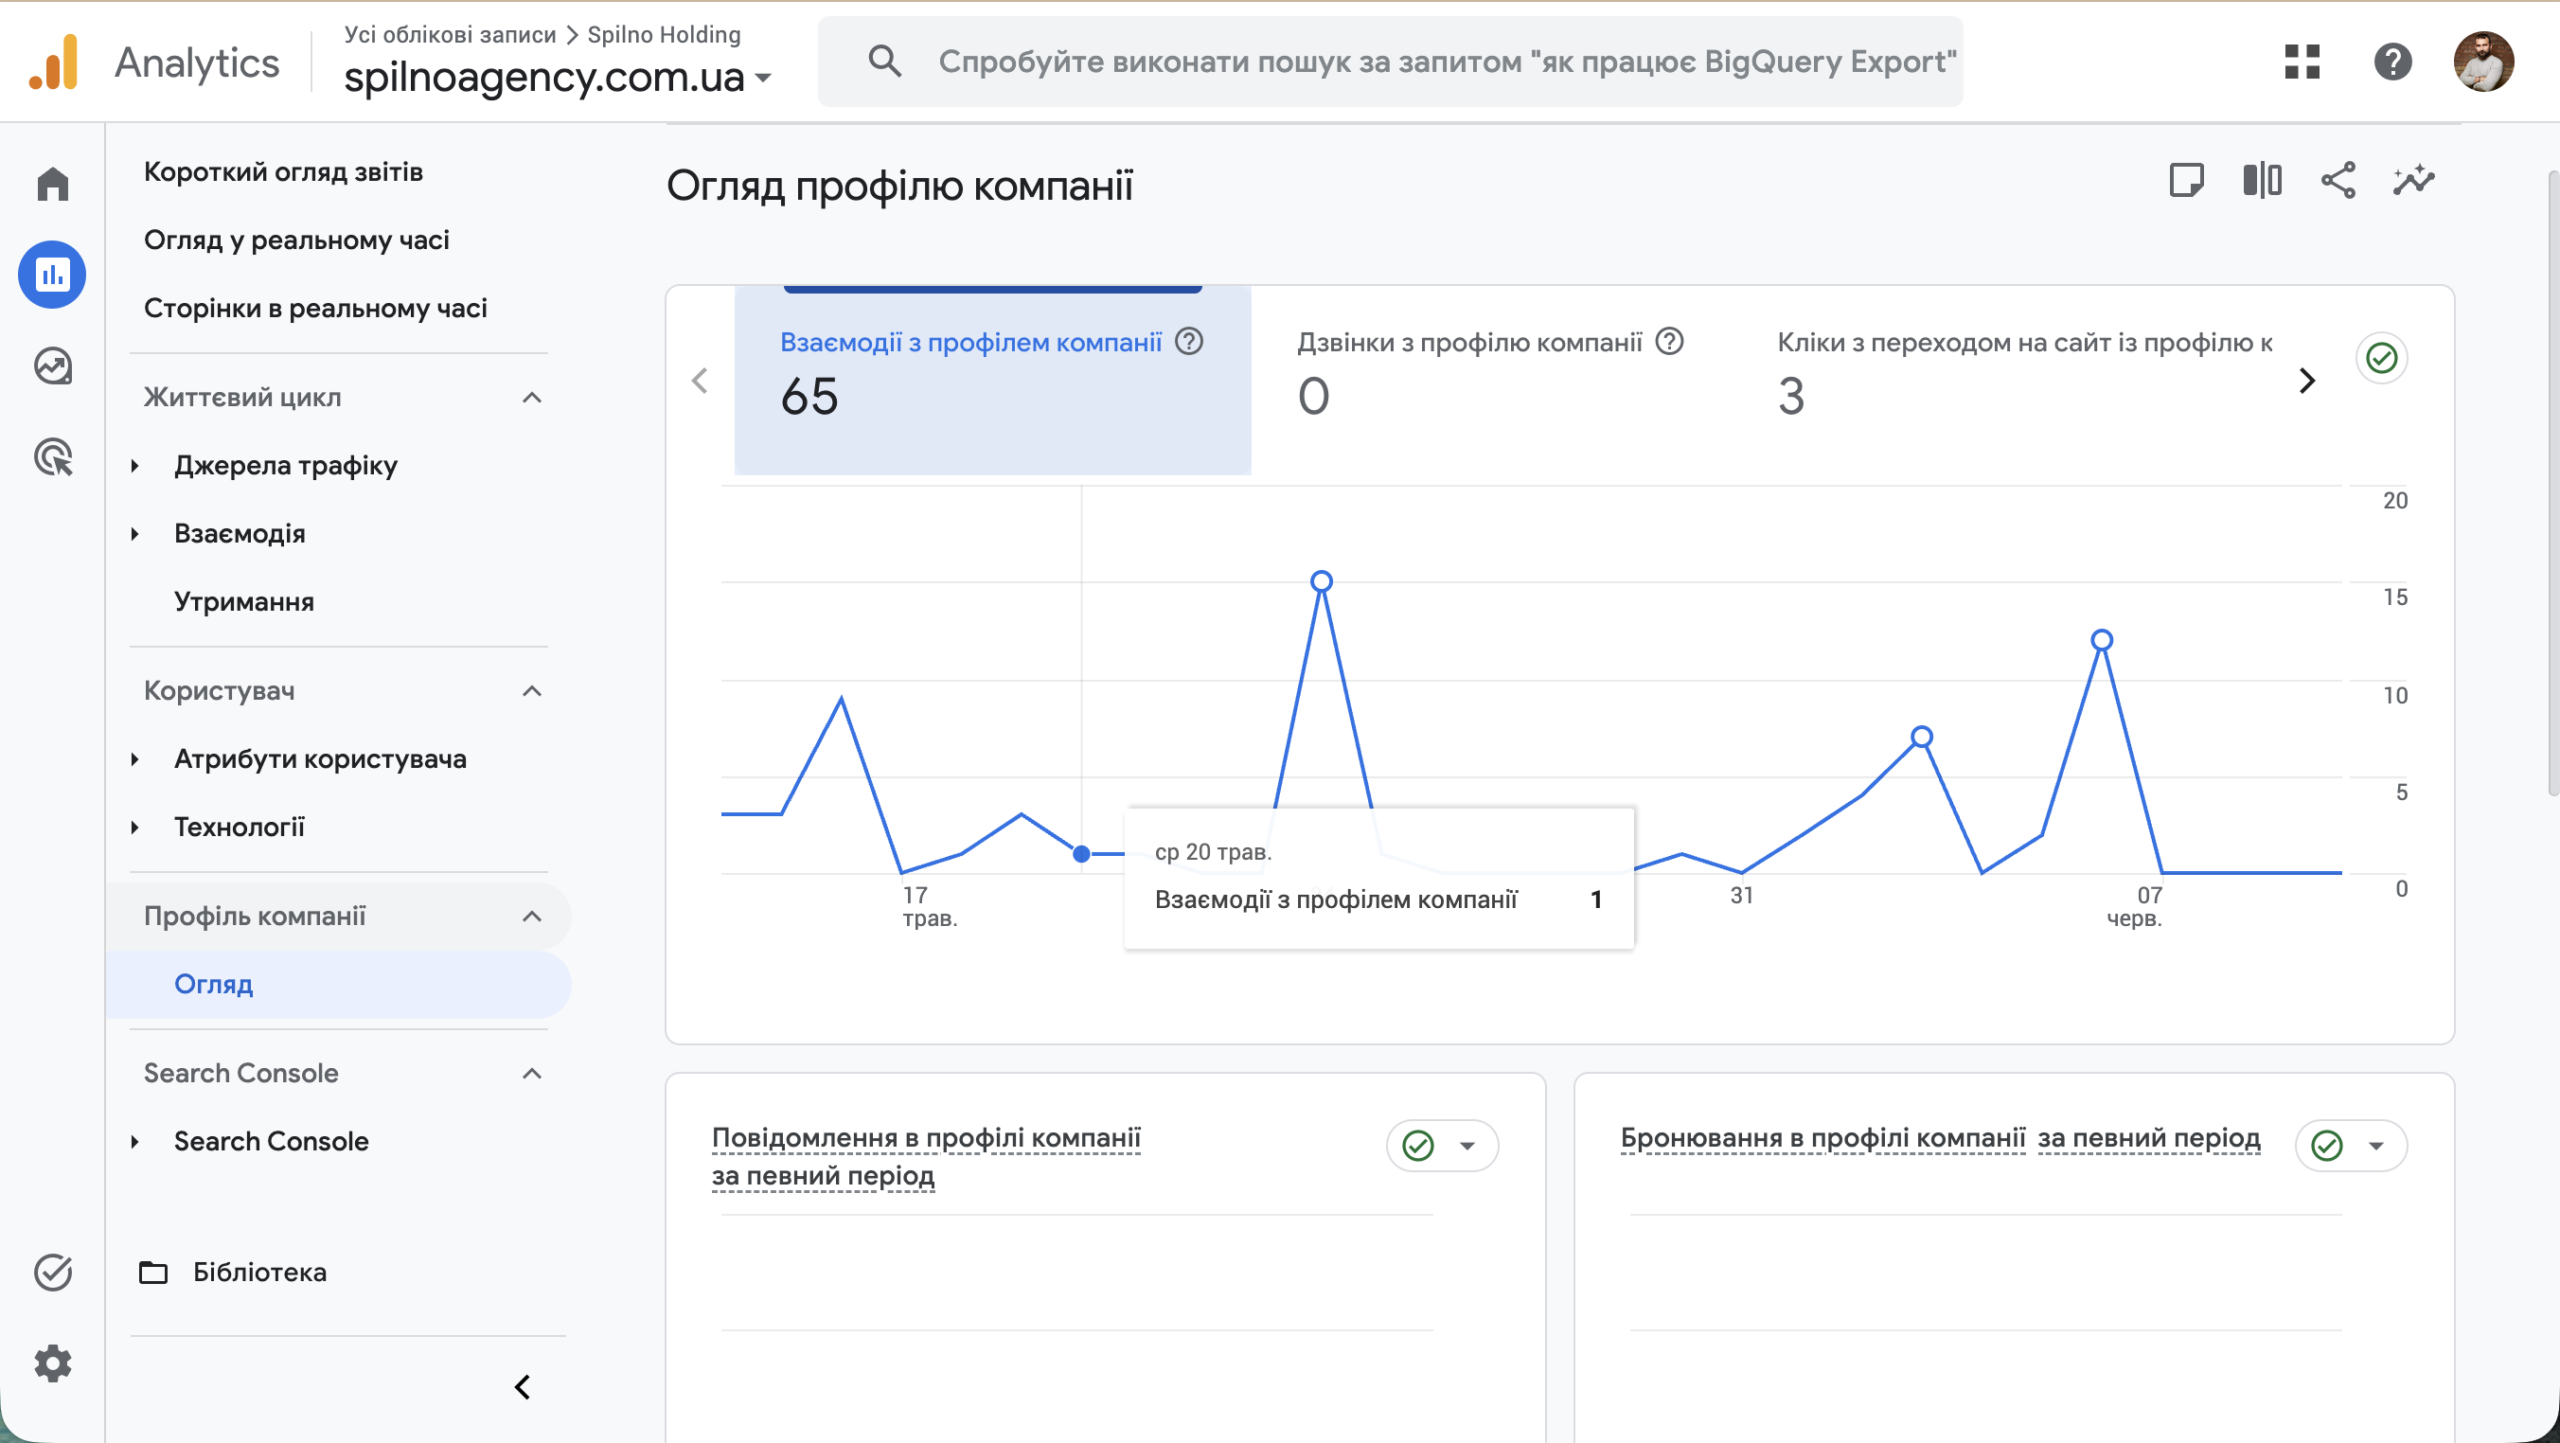
Task: Open the Help question mark icon
Action: (x=2393, y=61)
